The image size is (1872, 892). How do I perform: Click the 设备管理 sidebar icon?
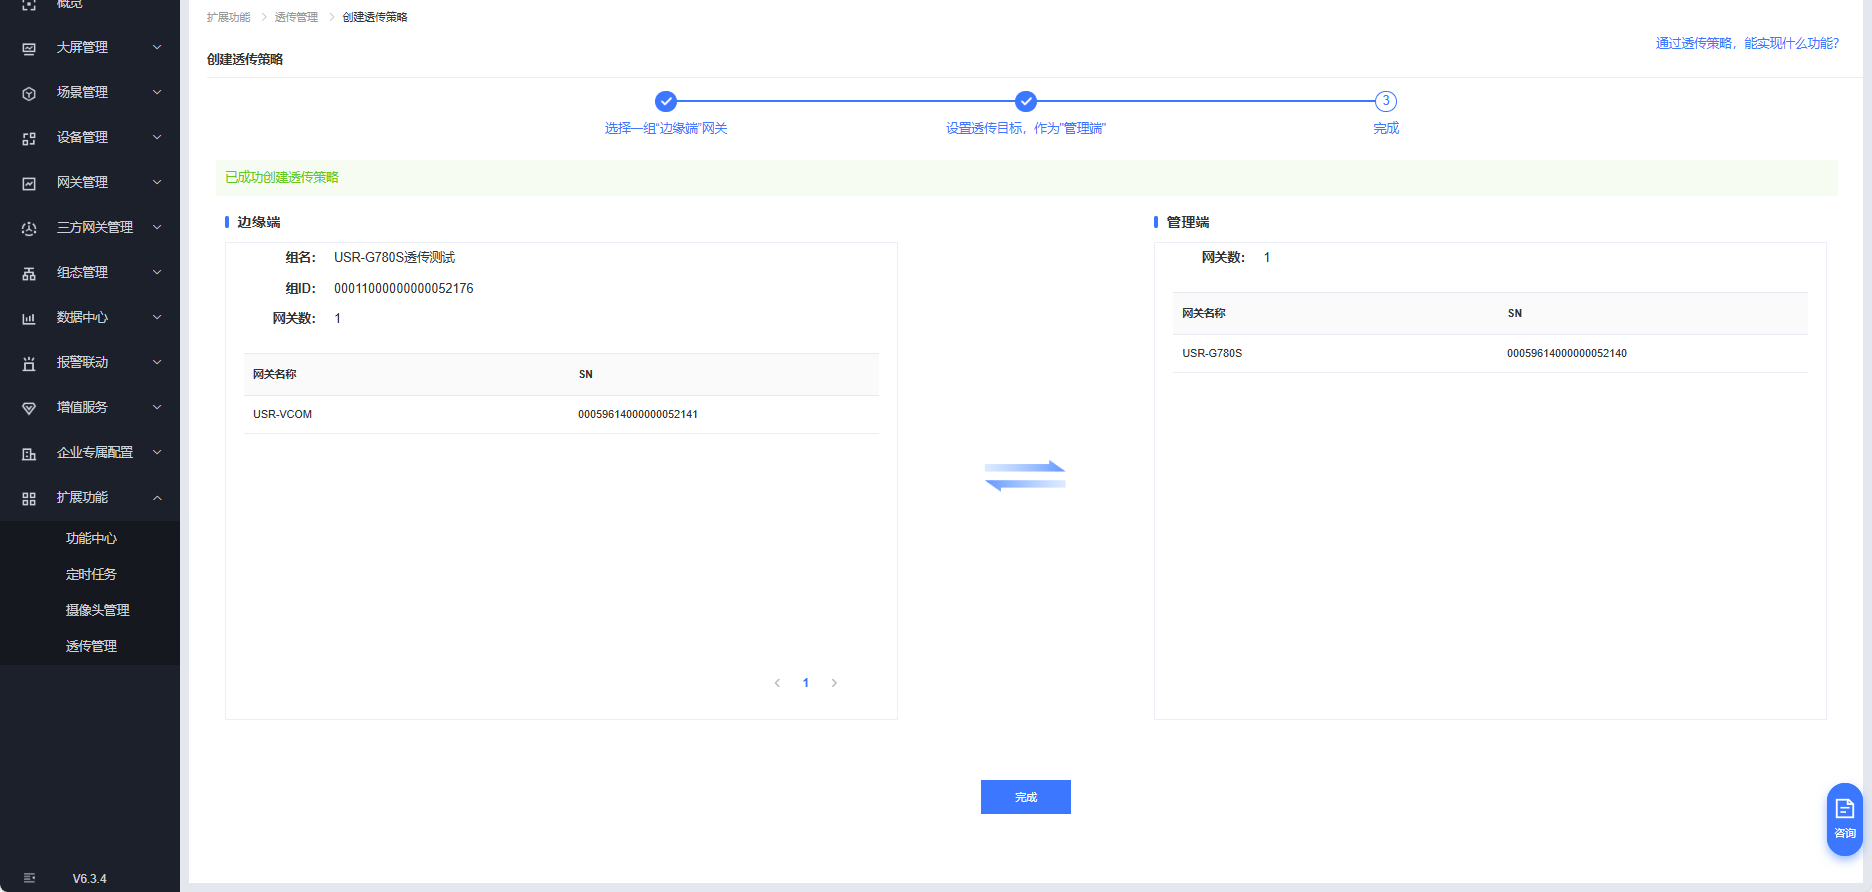tap(29, 138)
